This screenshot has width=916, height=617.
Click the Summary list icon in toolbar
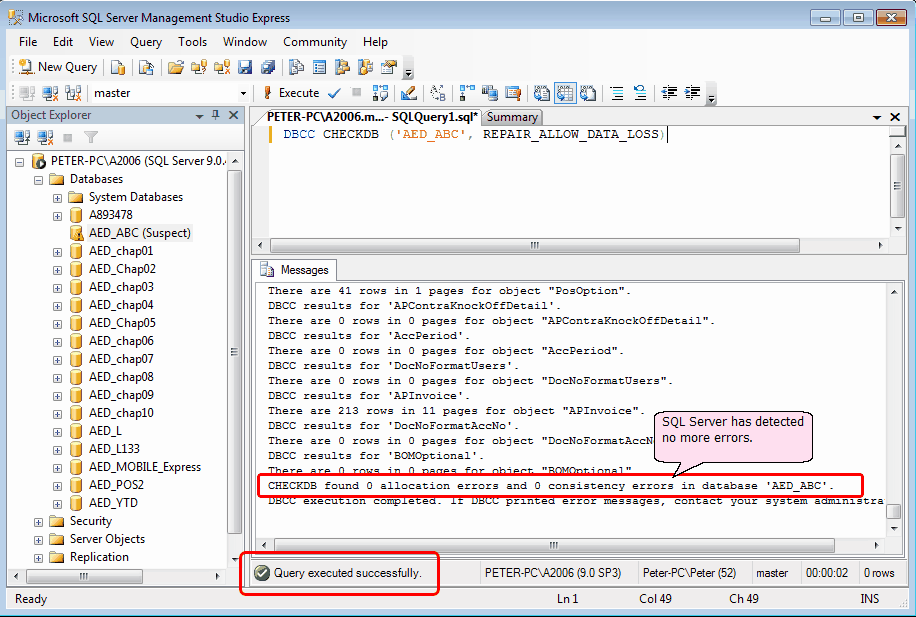[x=320, y=67]
